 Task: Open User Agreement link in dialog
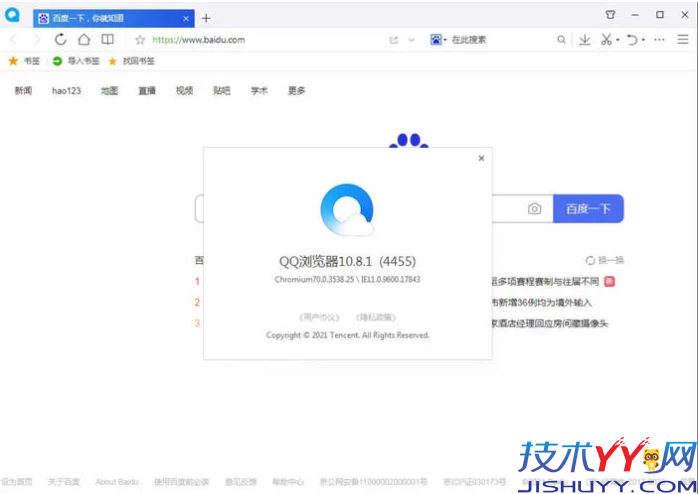click(320, 317)
